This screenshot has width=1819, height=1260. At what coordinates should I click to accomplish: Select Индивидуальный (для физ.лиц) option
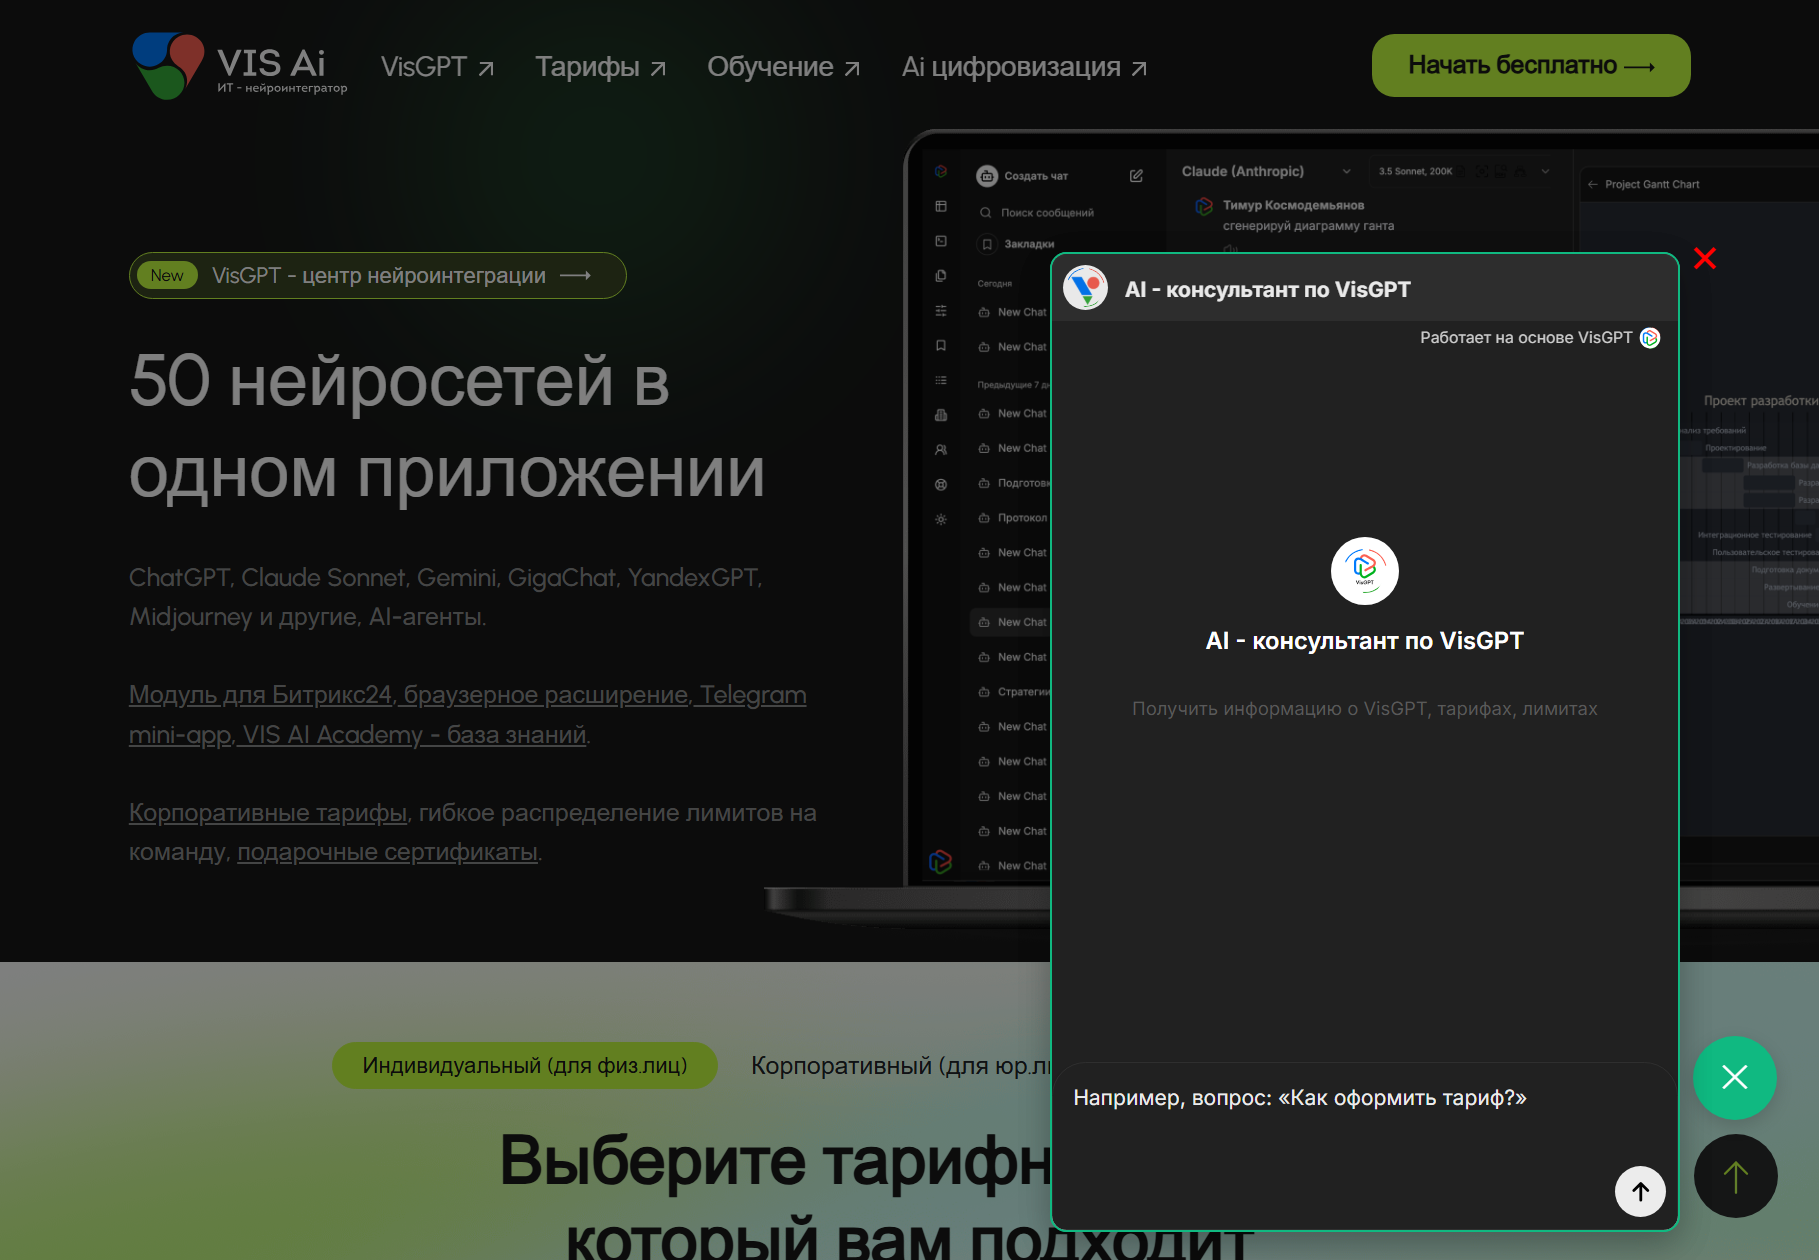pos(524,1065)
